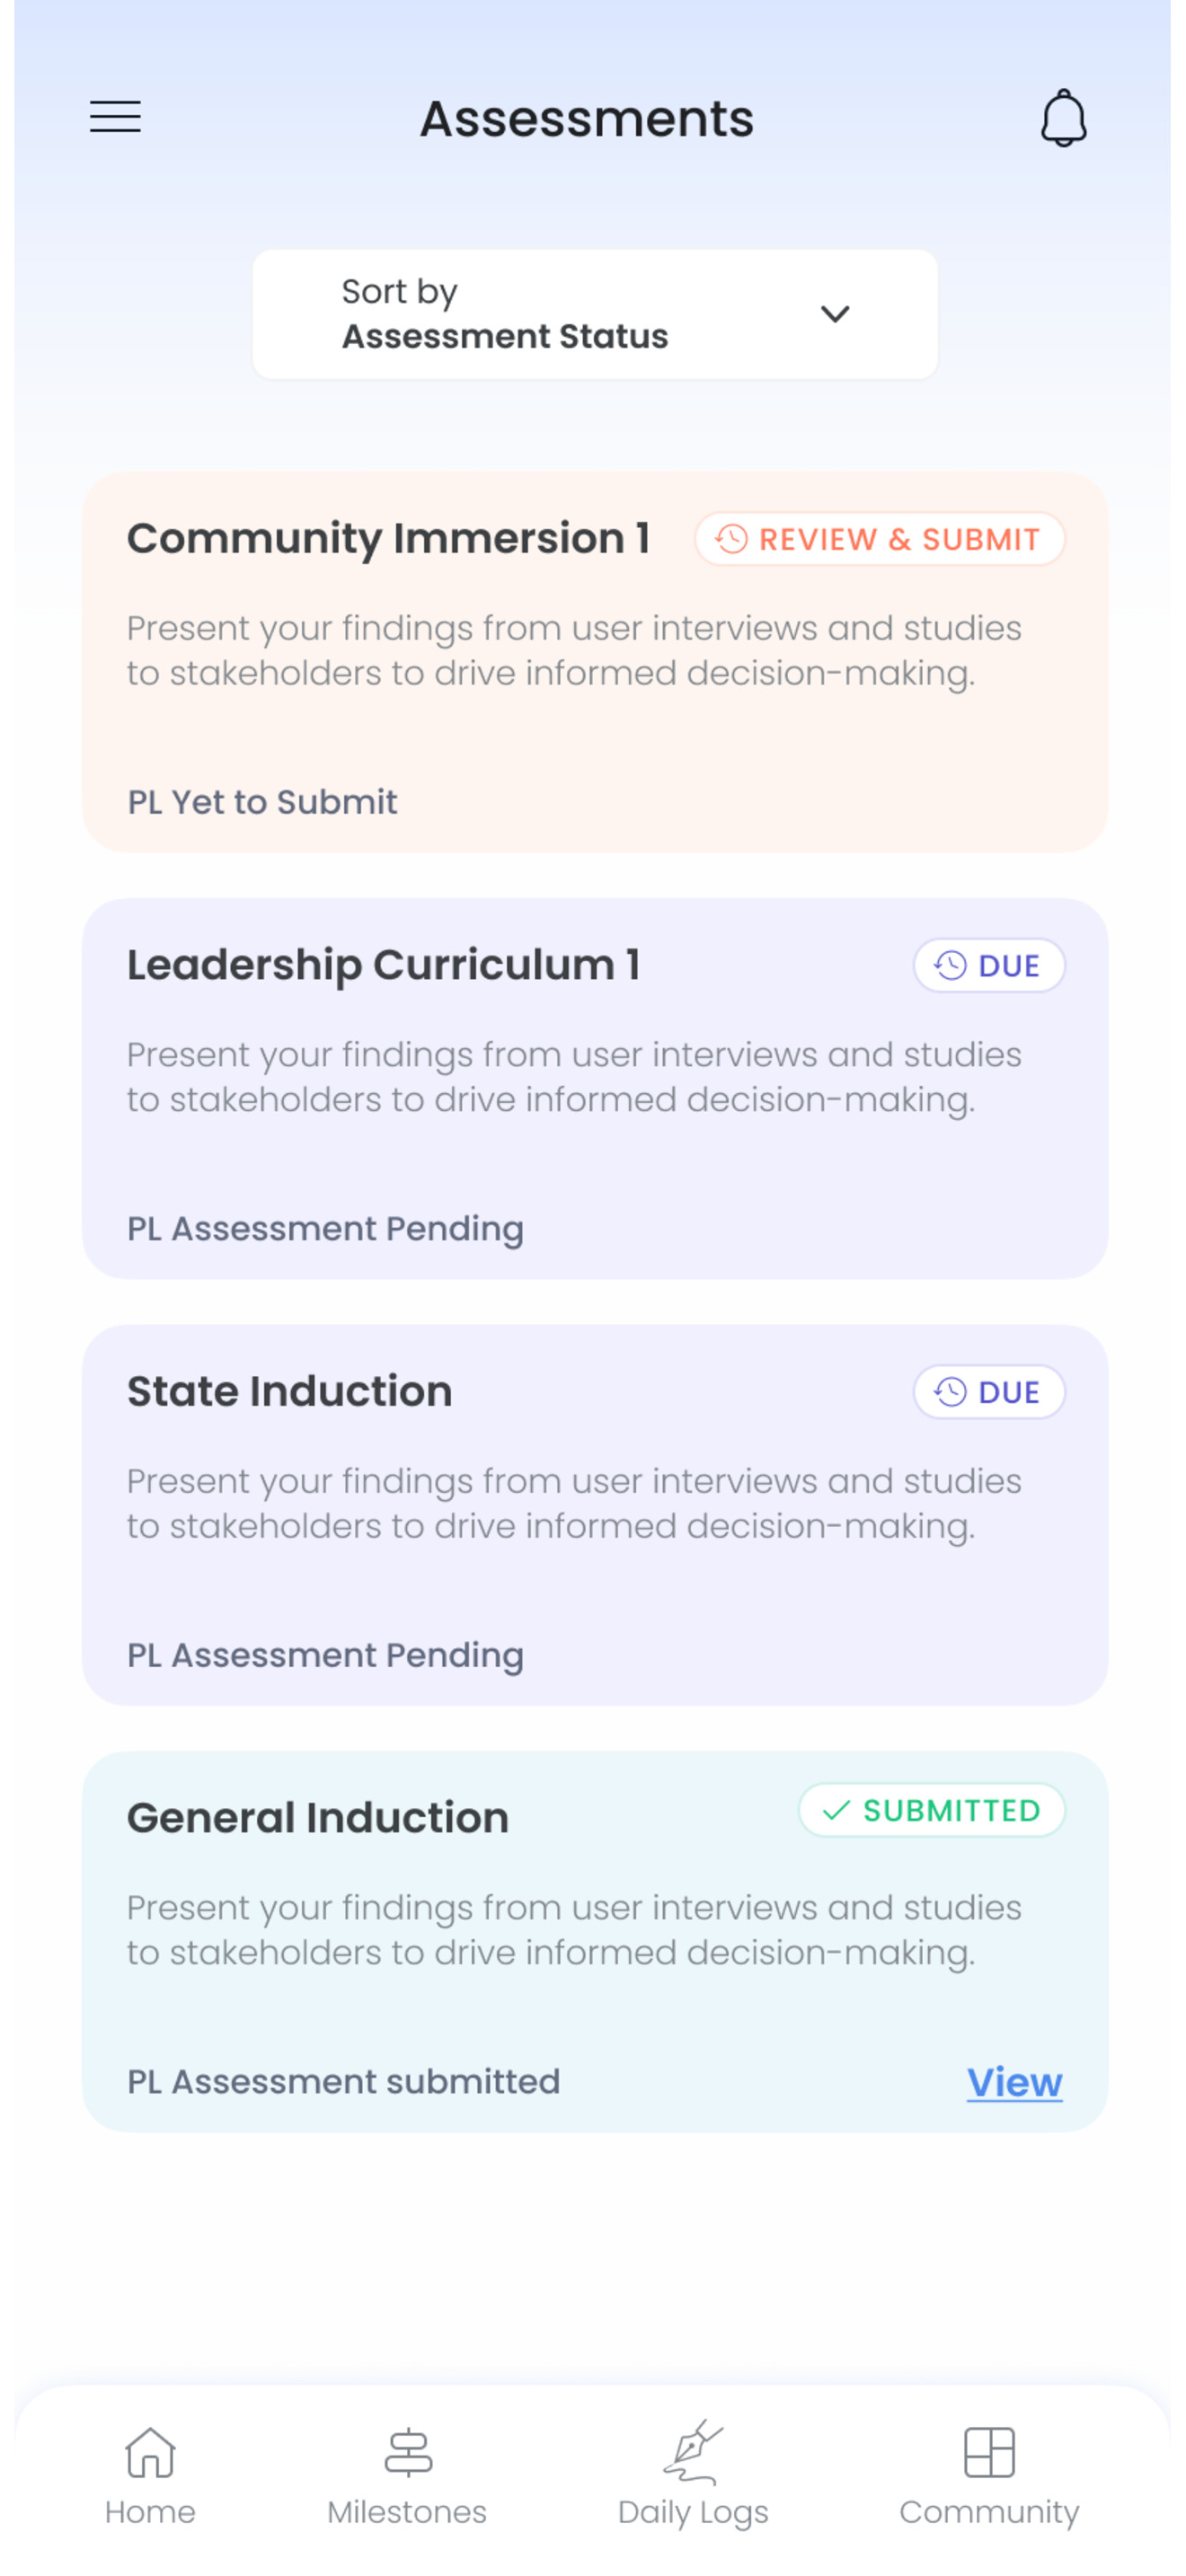Open Daily Logs pen icon
The width and height of the screenshot is (1186, 2576).
coord(692,2452)
